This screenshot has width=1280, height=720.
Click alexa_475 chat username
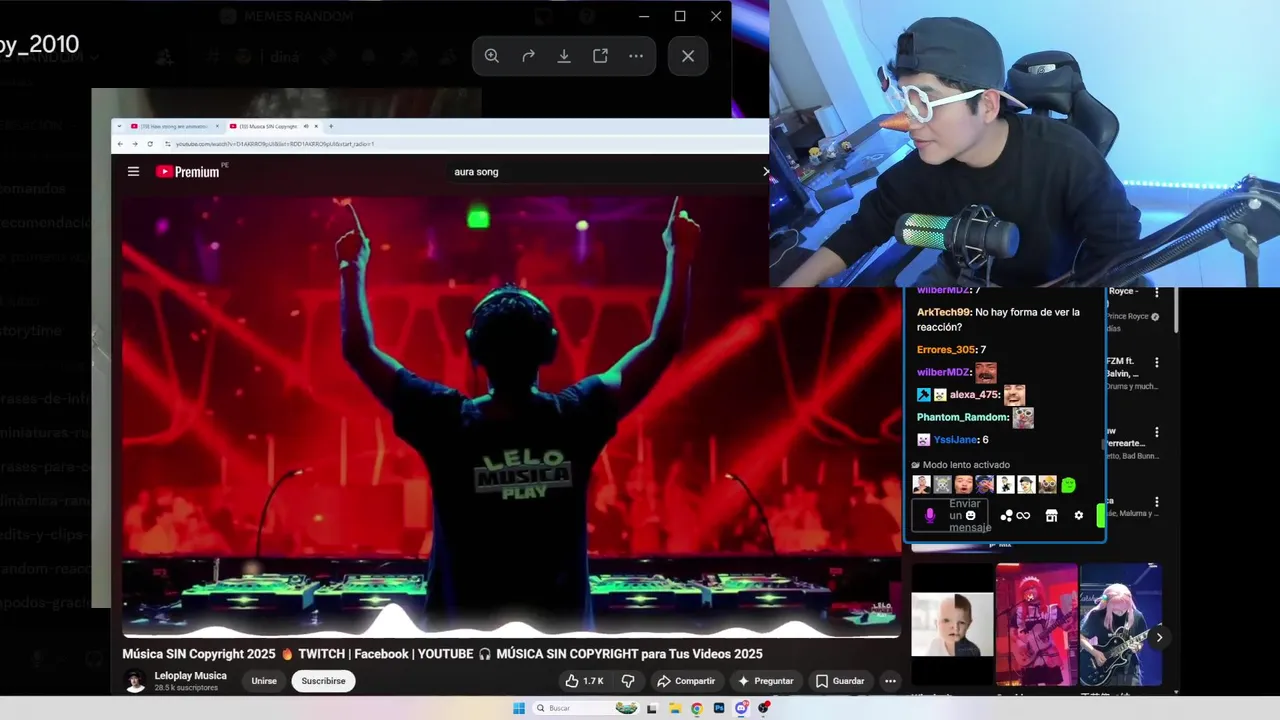point(975,395)
